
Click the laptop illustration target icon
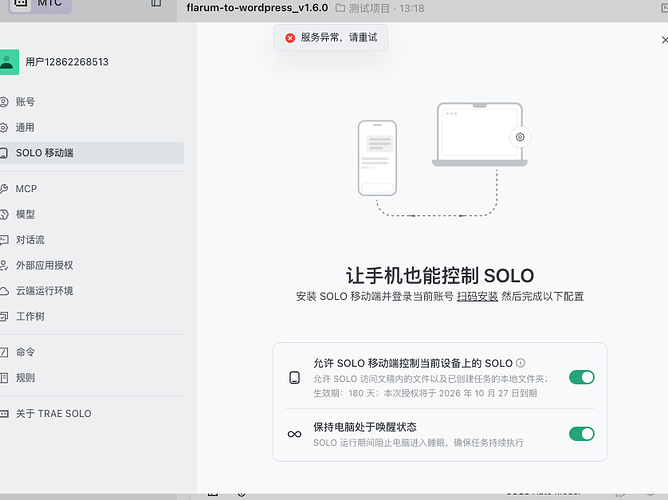coord(520,137)
